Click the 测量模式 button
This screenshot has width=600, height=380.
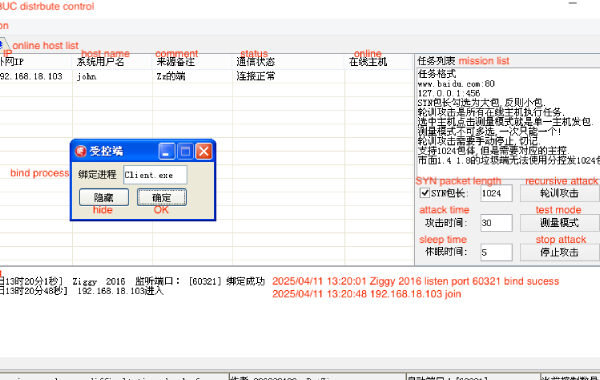560,223
